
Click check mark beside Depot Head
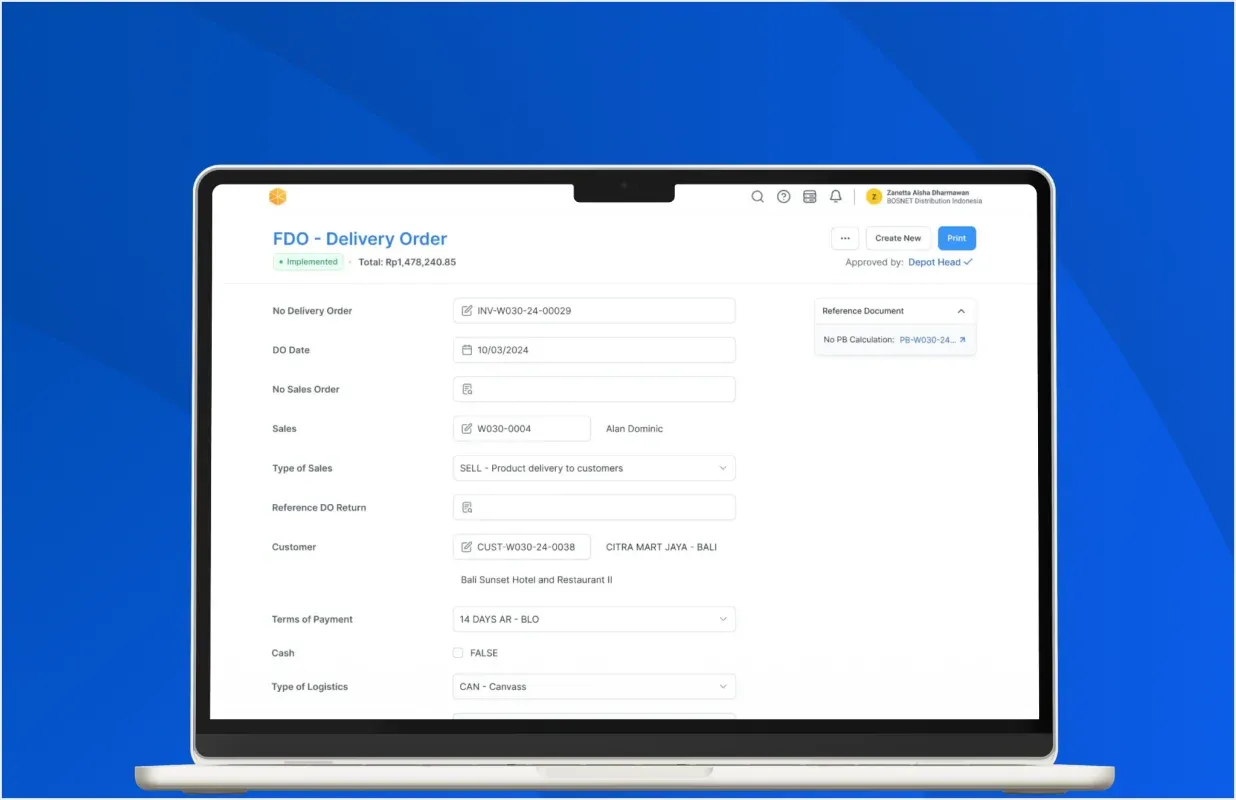[968, 262]
